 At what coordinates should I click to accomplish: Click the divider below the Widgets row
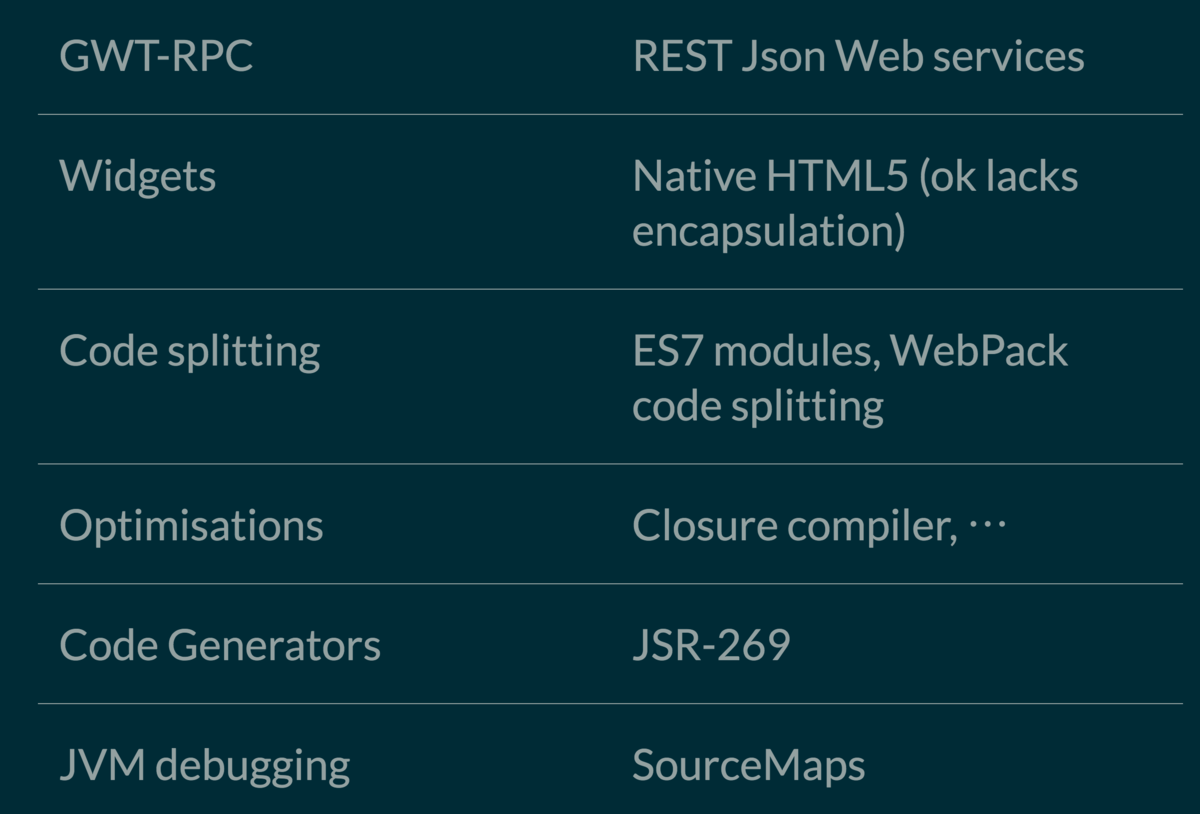pyautogui.click(x=600, y=288)
